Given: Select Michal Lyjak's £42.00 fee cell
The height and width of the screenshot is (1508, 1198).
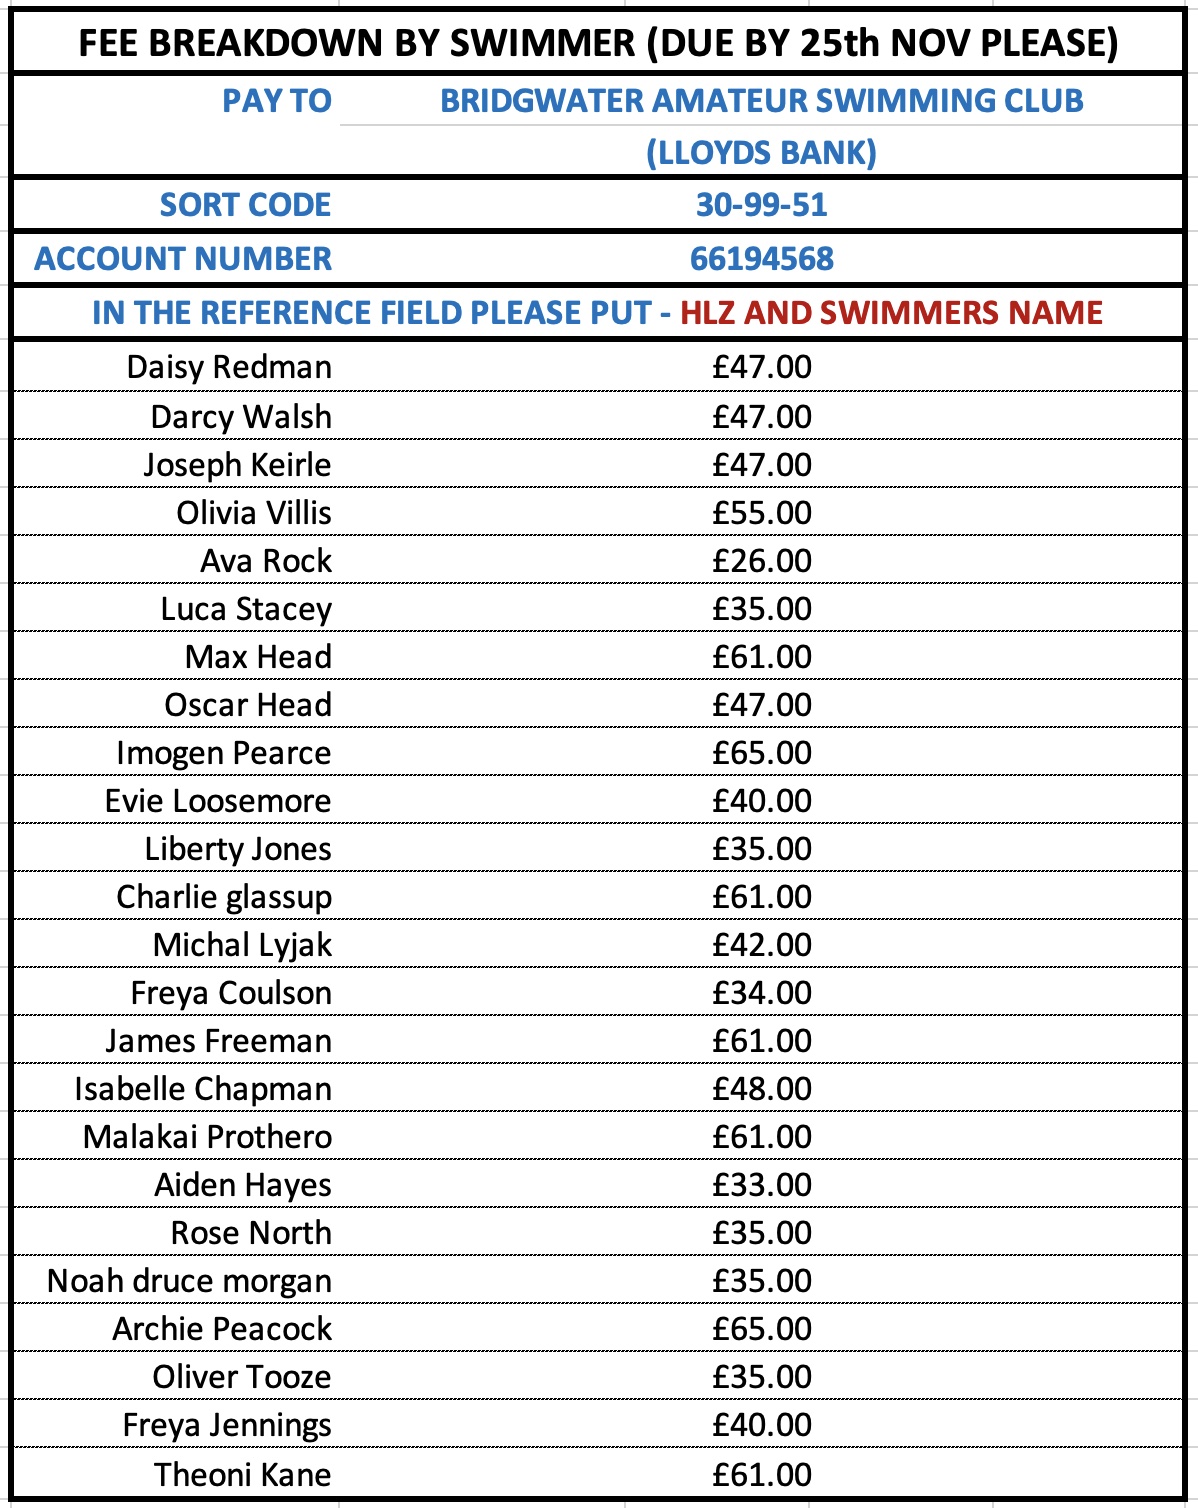Looking at the screenshot, I should coord(761,945).
